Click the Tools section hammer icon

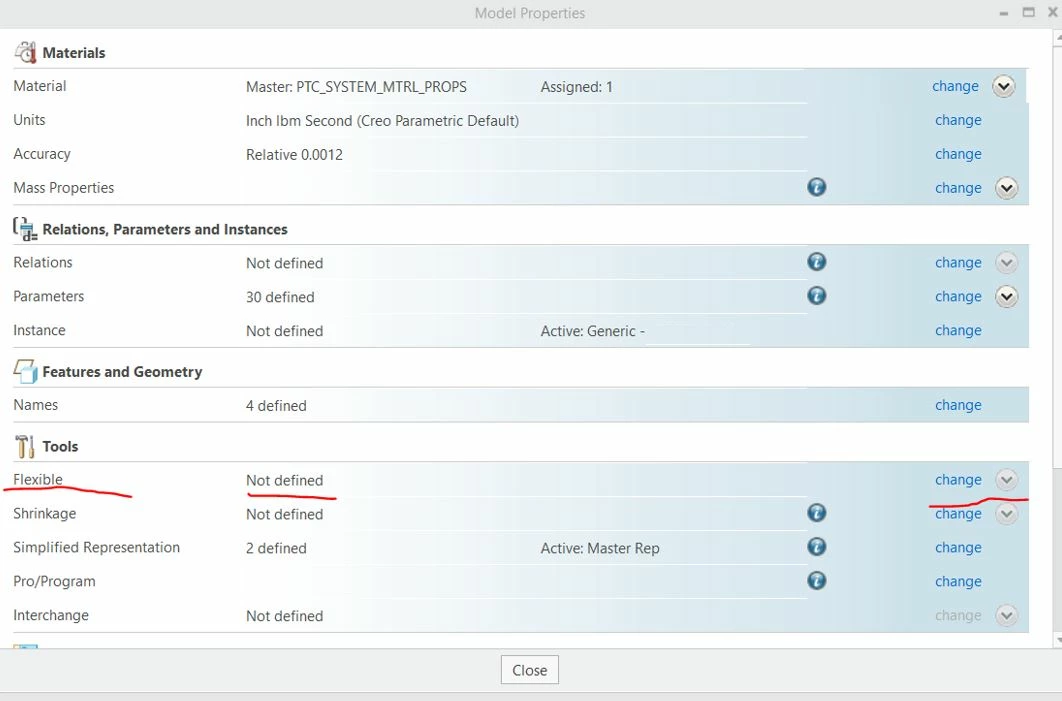(24, 446)
